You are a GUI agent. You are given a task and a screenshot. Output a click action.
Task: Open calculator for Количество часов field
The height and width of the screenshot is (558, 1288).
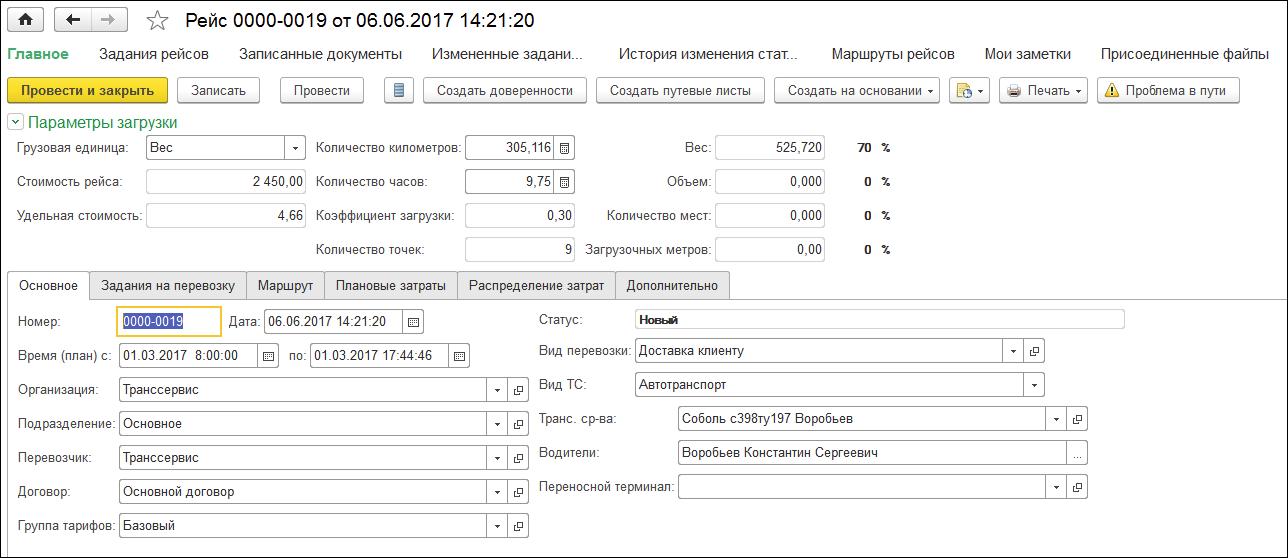click(x=565, y=182)
